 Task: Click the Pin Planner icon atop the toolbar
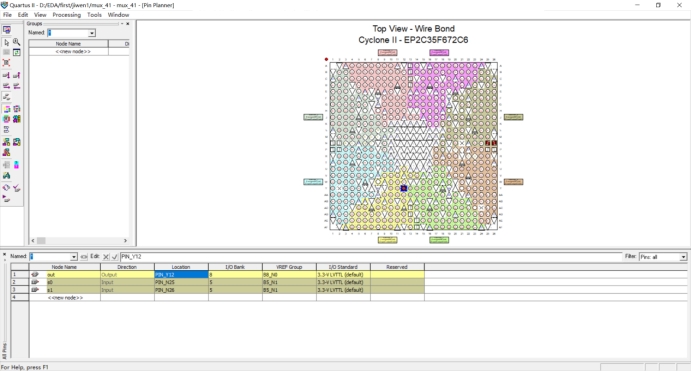pyautogui.click(x=7, y=30)
